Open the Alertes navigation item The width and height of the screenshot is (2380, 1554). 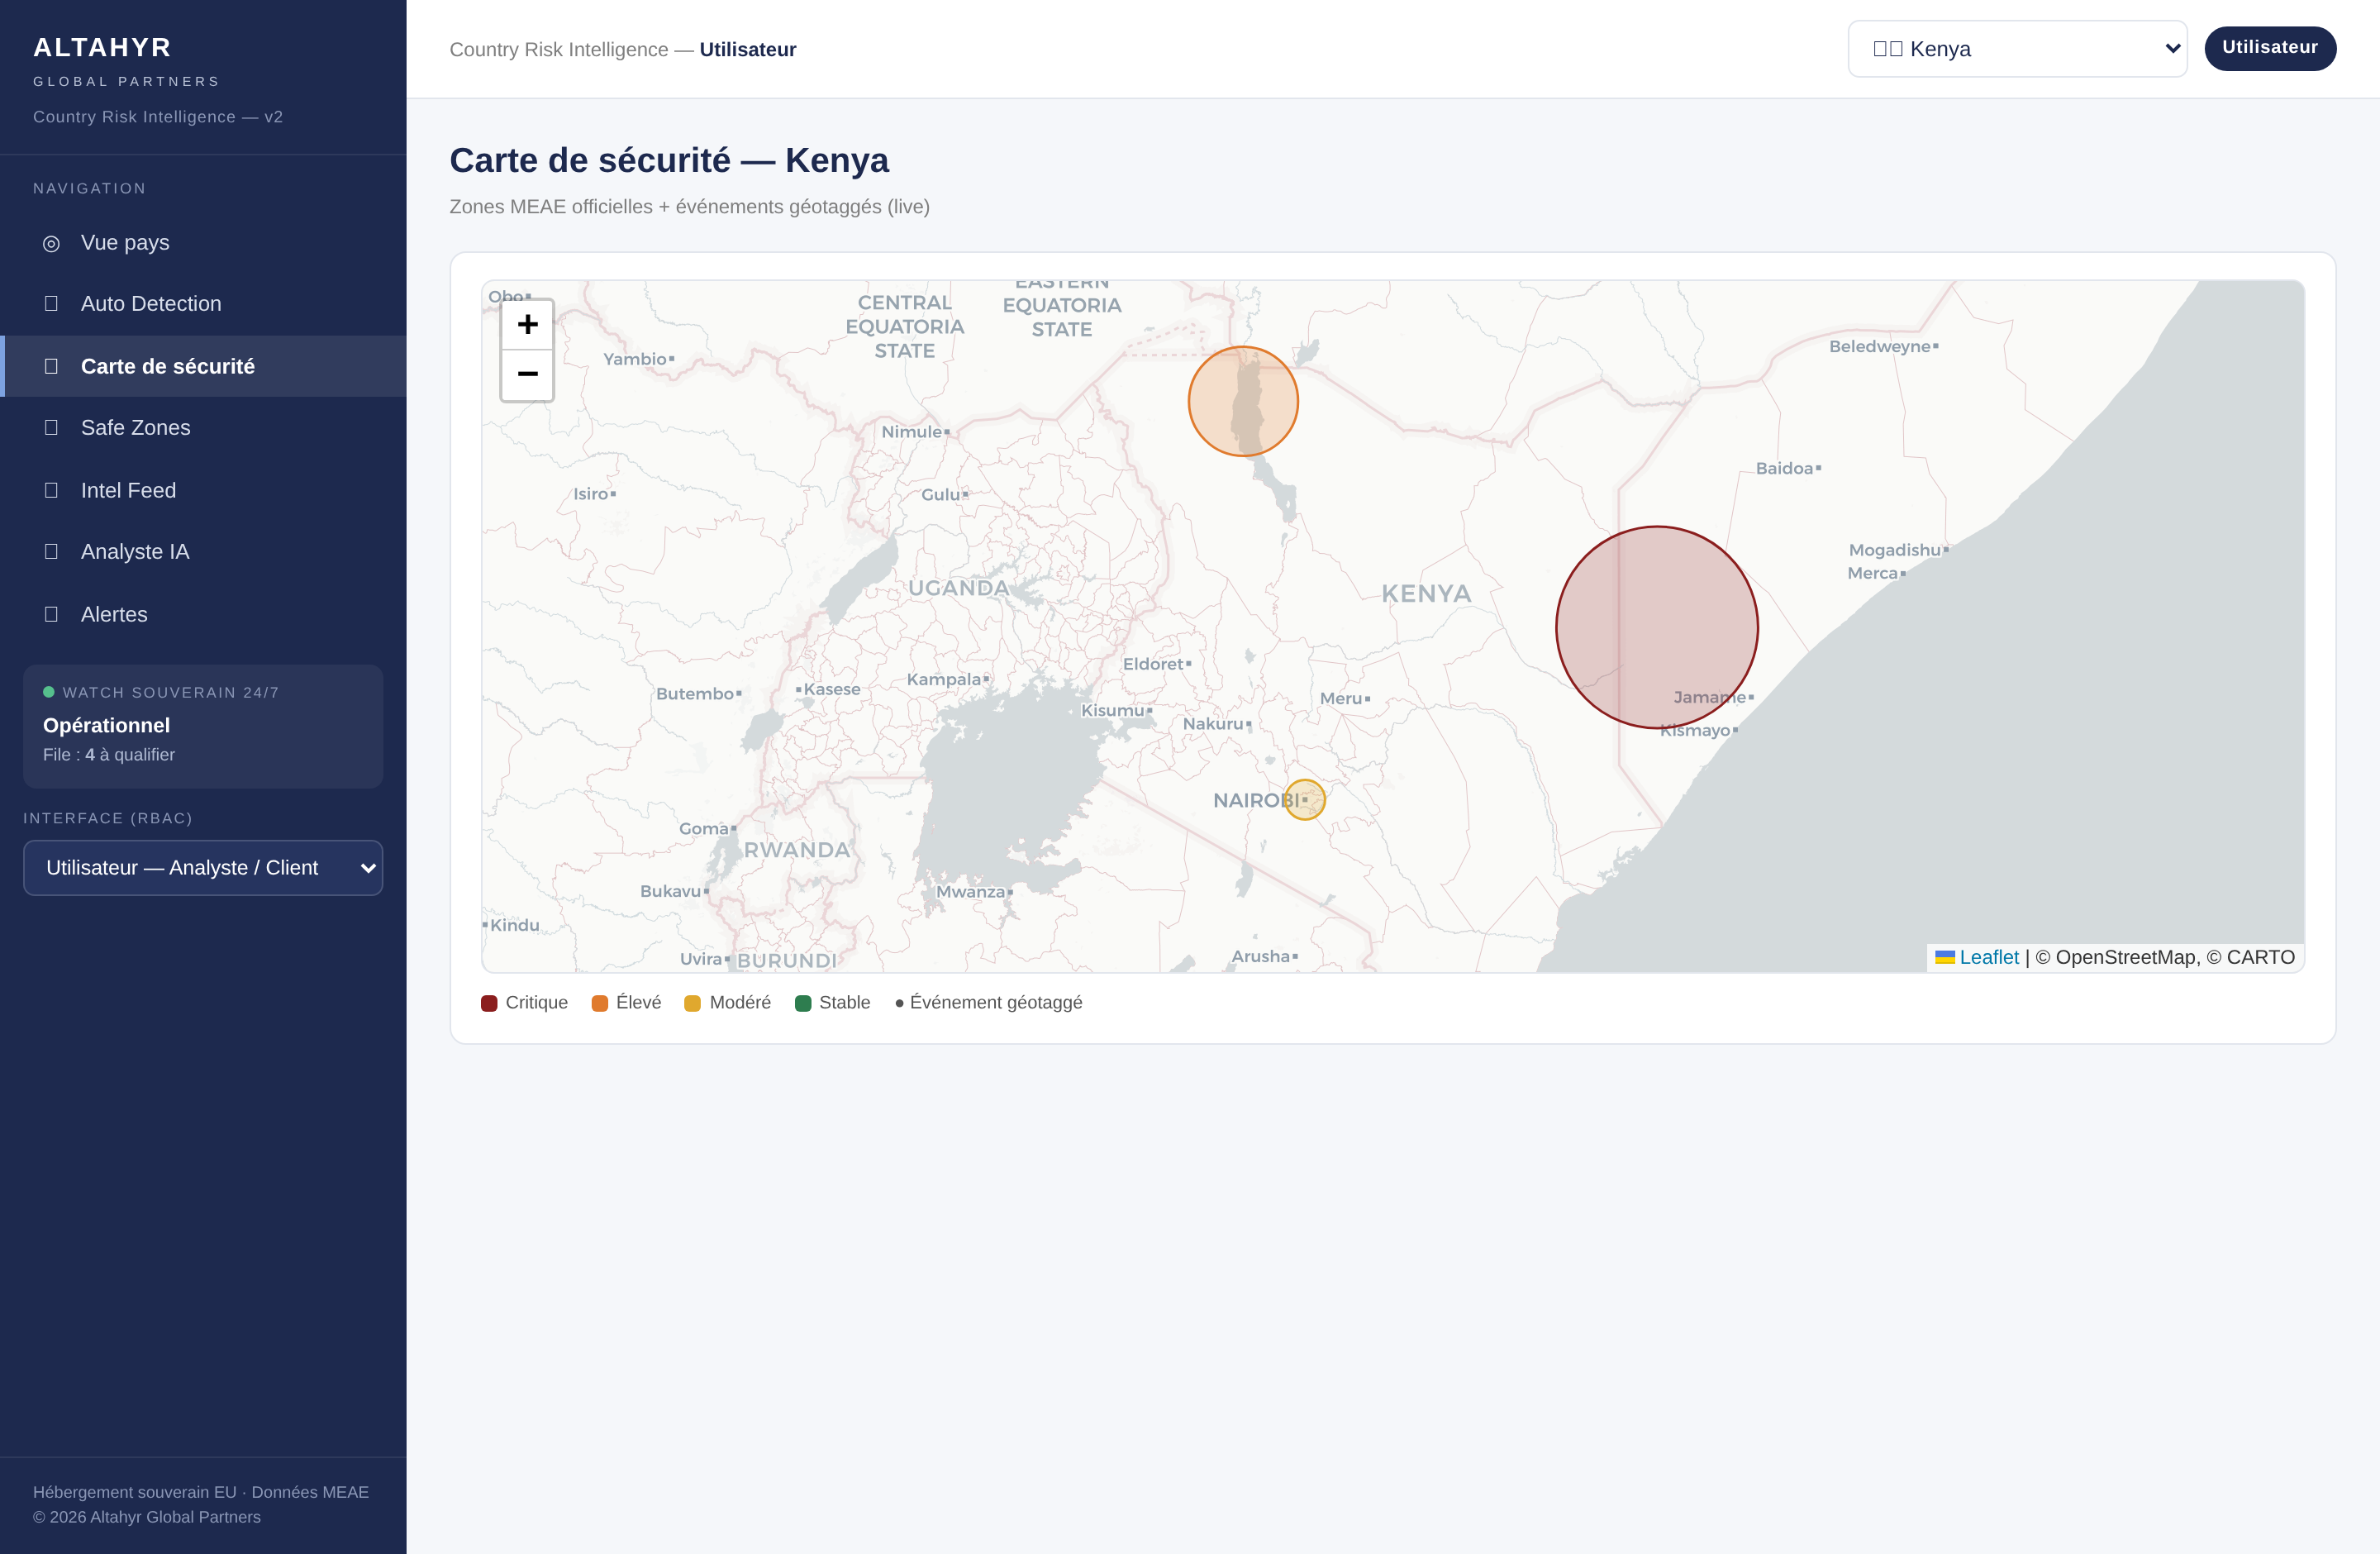coord(203,614)
